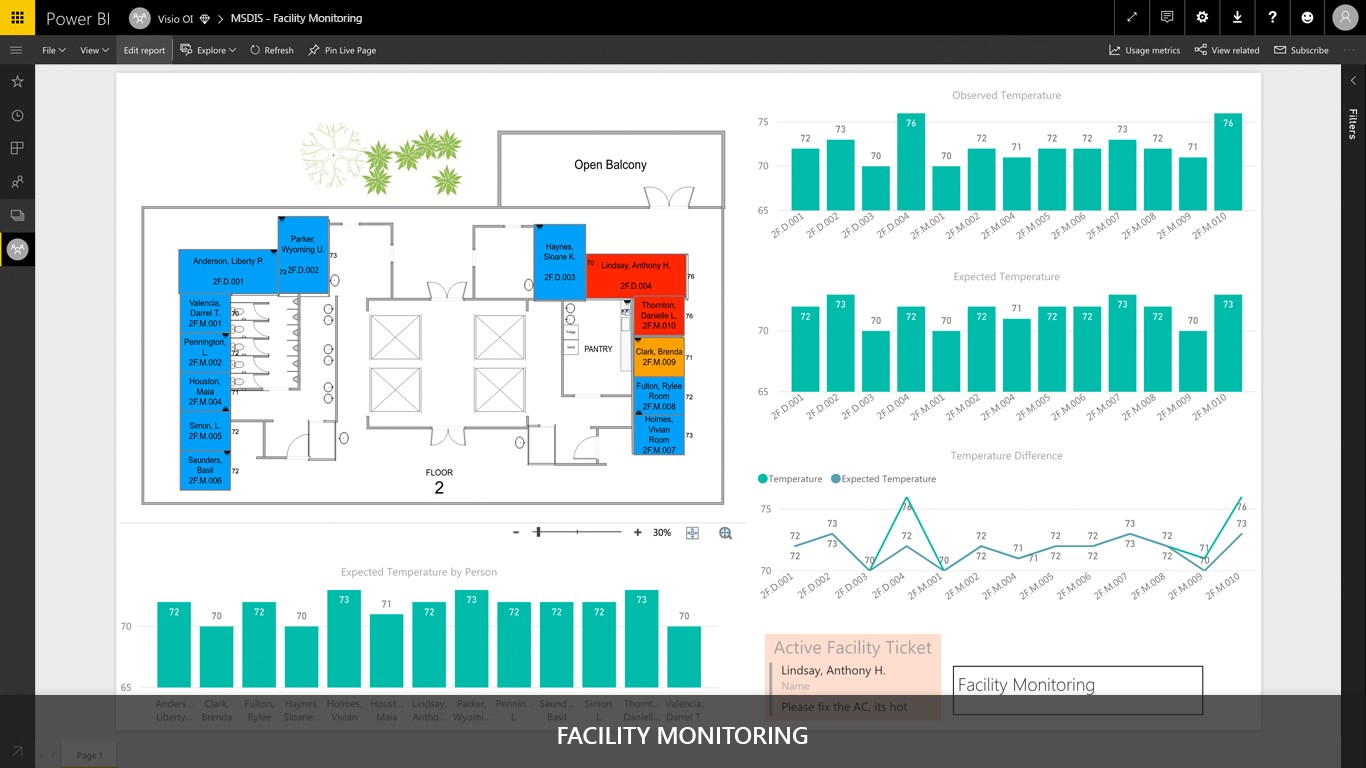The image size is (1366, 768).
Task: Click Temperature Difference chart title
Action: point(1006,455)
